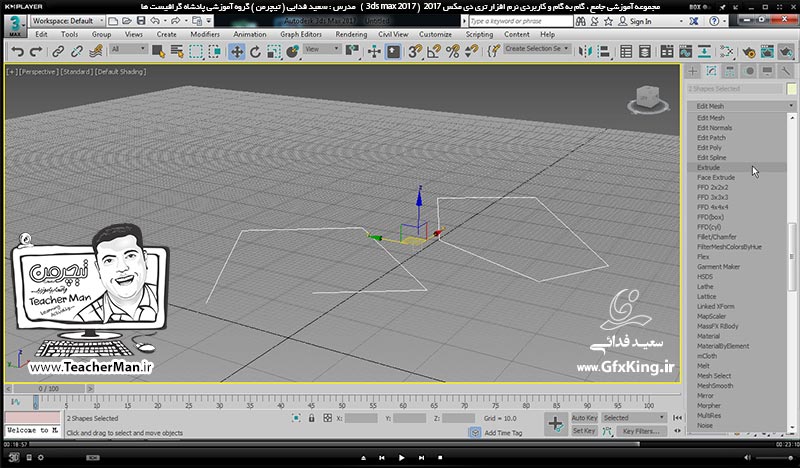This screenshot has width=800, height=468.
Task: Open the Scripting menu
Action: 479,34
